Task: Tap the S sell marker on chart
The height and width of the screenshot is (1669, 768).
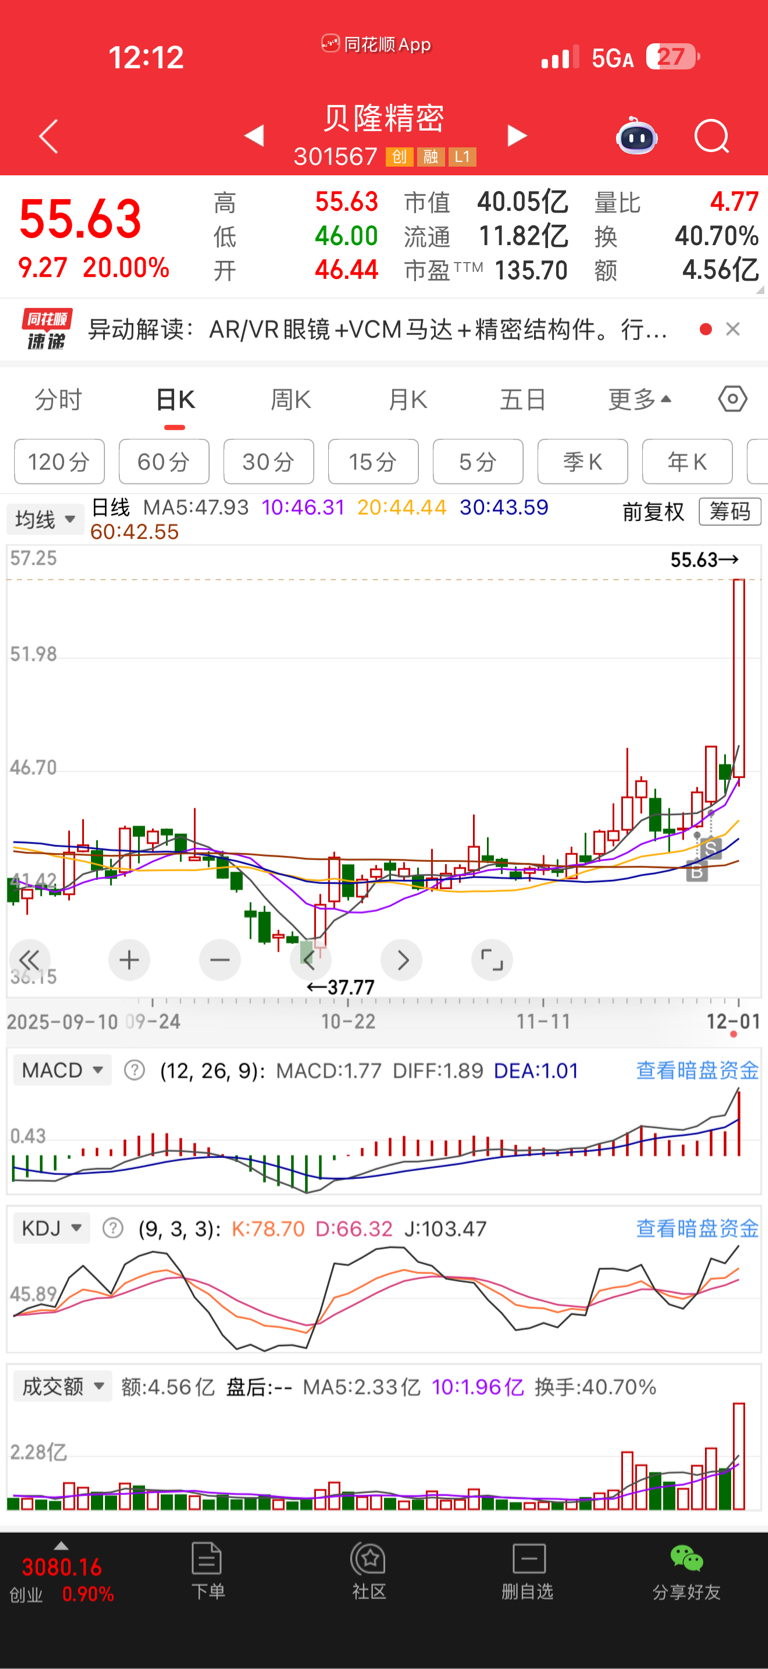Action: tap(711, 850)
